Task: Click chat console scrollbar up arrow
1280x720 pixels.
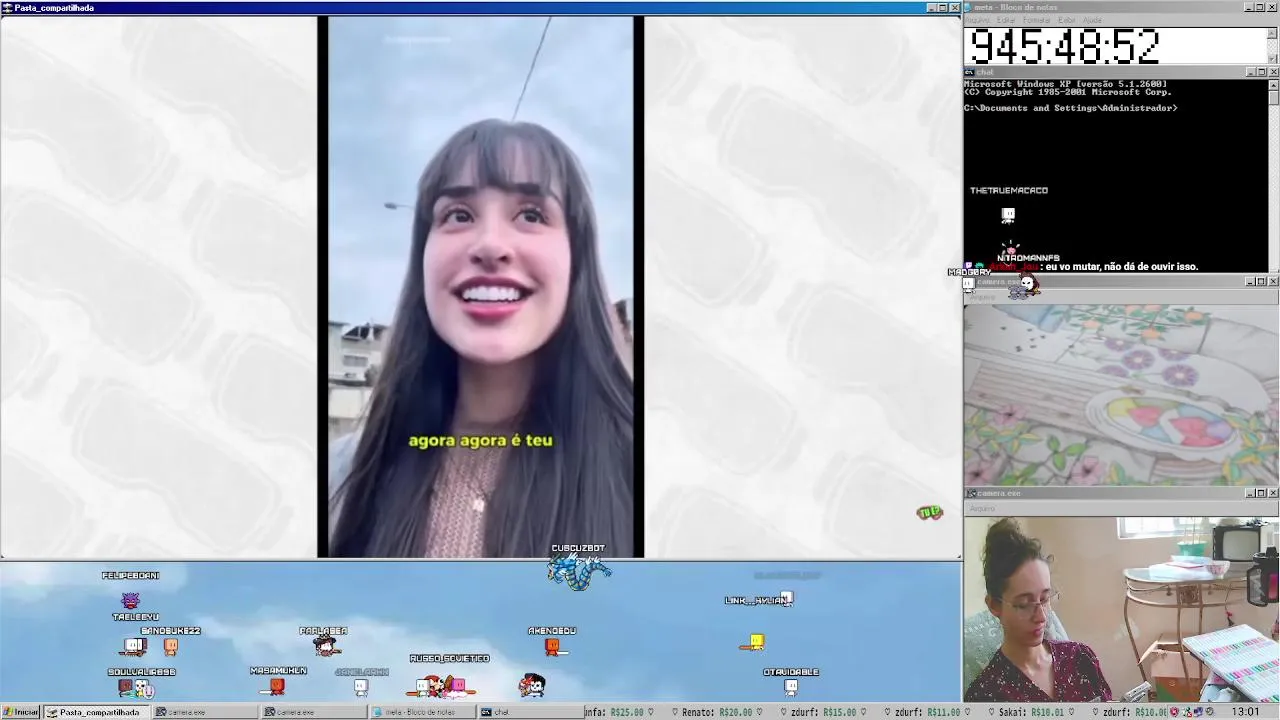Action: point(1273,84)
